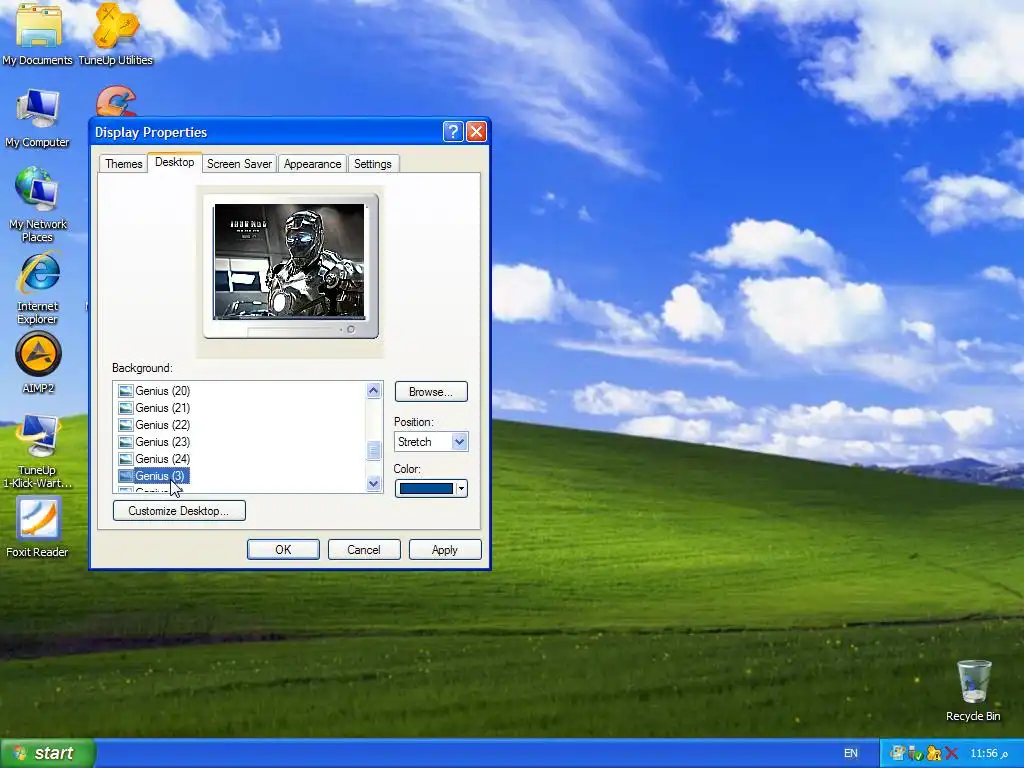The width and height of the screenshot is (1024, 768).
Task: Select Genius (23) in background list
Action: coord(163,442)
